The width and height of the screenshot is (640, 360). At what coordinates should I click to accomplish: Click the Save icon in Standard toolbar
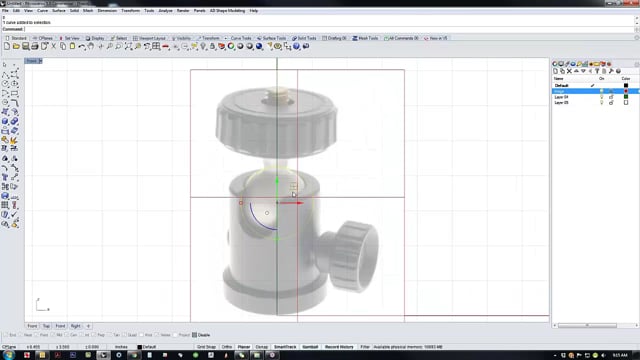click(x=25, y=47)
